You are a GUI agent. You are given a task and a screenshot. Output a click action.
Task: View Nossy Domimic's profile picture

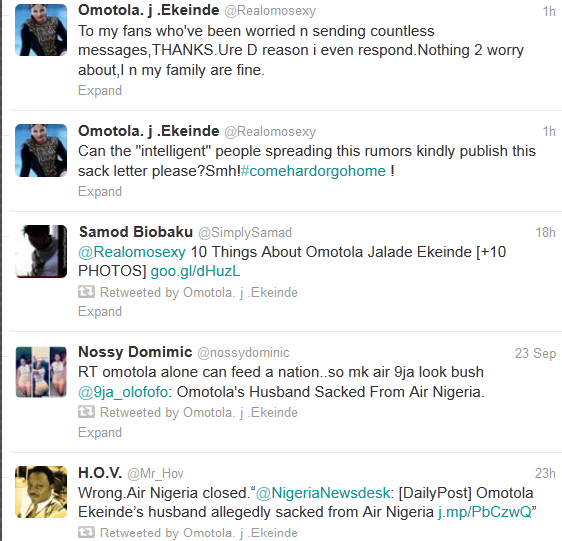(41, 372)
